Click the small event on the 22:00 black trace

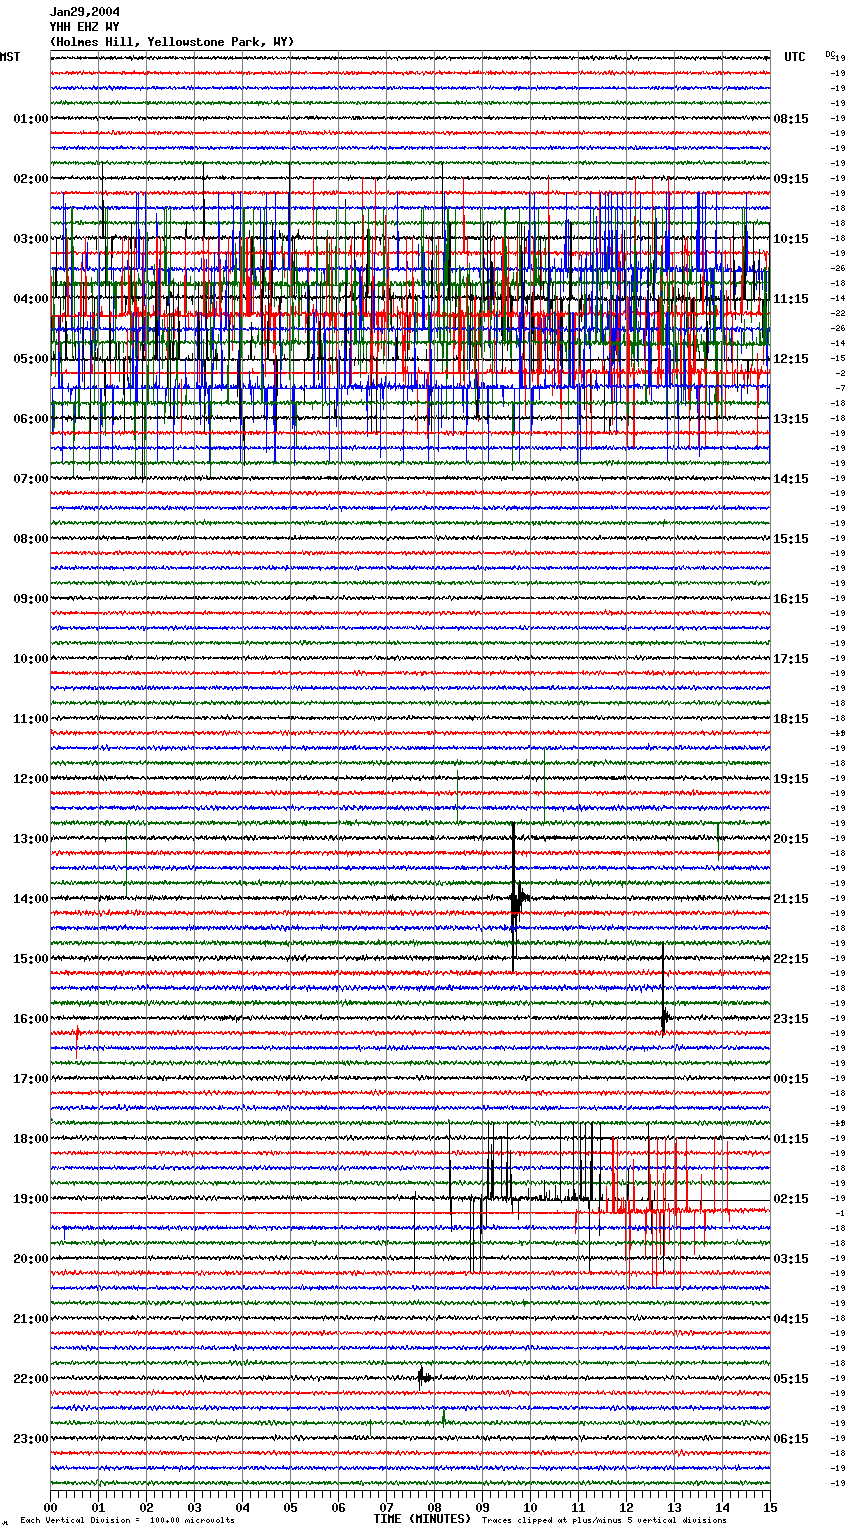tap(424, 1377)
